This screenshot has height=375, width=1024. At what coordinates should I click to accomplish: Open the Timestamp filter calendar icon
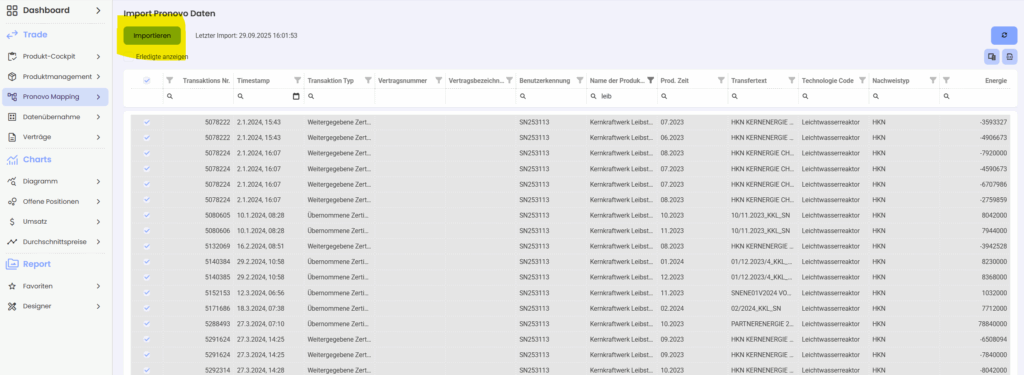point(296,96)
